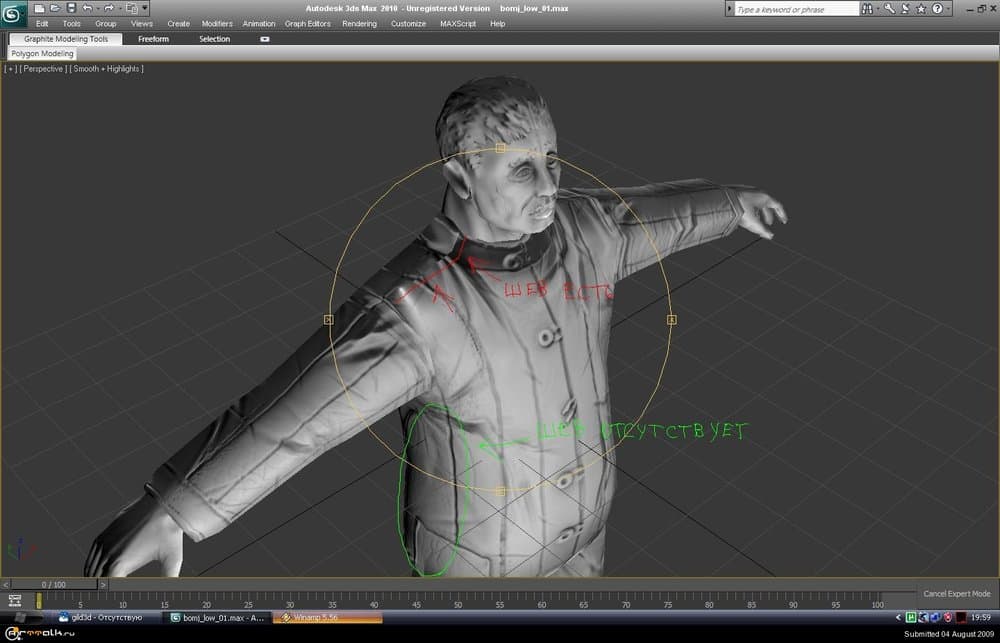This screenshot has height=643, width=1000.
Task: Switch to the Freeform ribbon tab
Action: tap(153, 39)
